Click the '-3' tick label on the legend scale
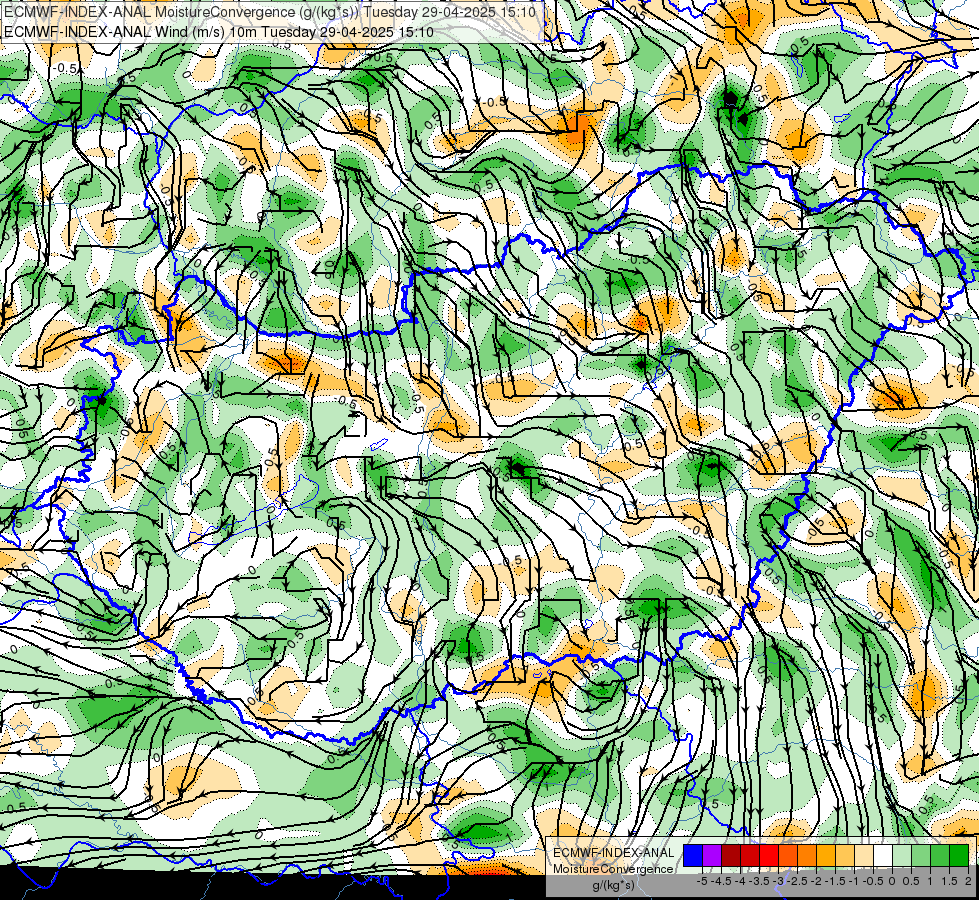Viewport: 979px width, 900px height. tap(779, 881)
